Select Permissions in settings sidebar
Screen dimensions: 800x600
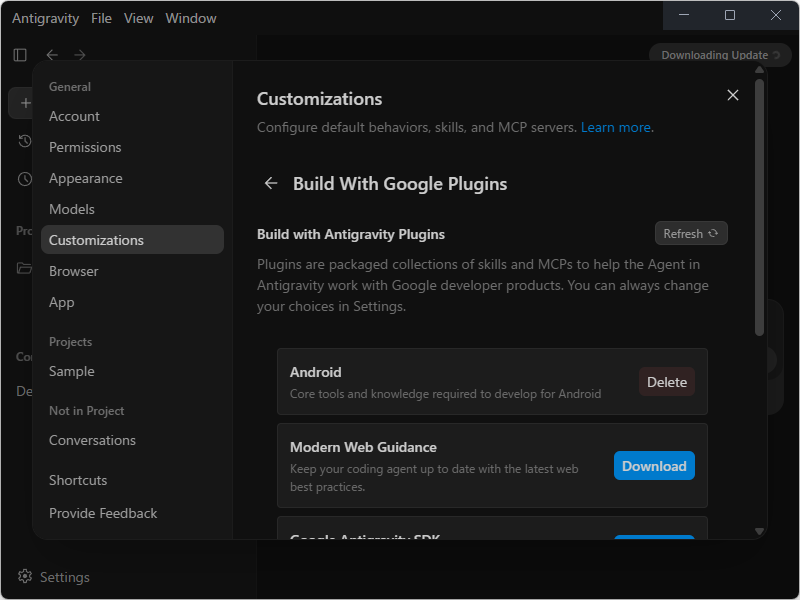(132, 147)
